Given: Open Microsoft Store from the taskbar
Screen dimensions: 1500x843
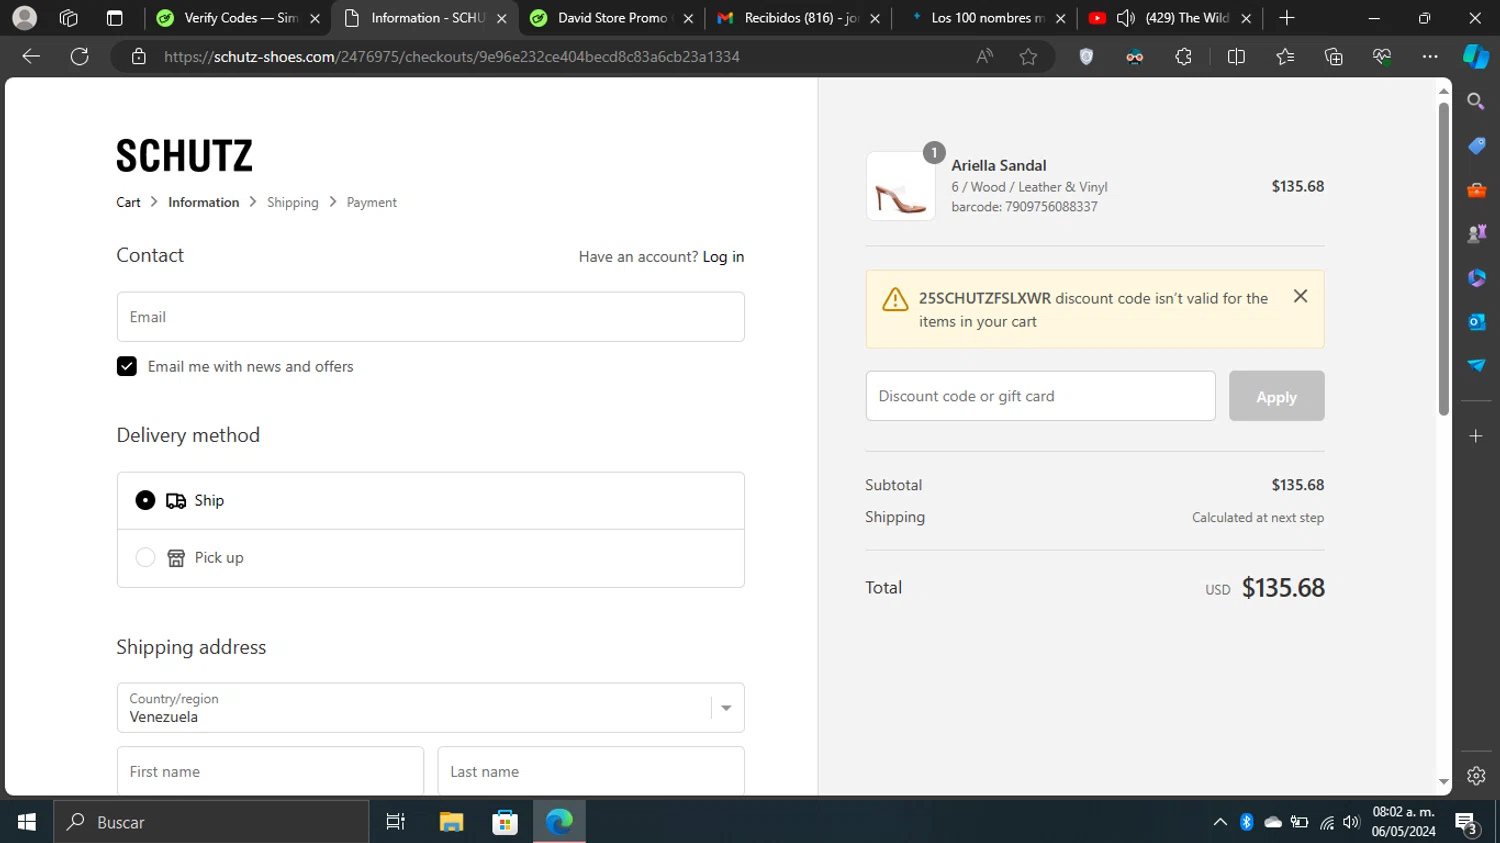Looking at the screenshot, I should point(505,822).
